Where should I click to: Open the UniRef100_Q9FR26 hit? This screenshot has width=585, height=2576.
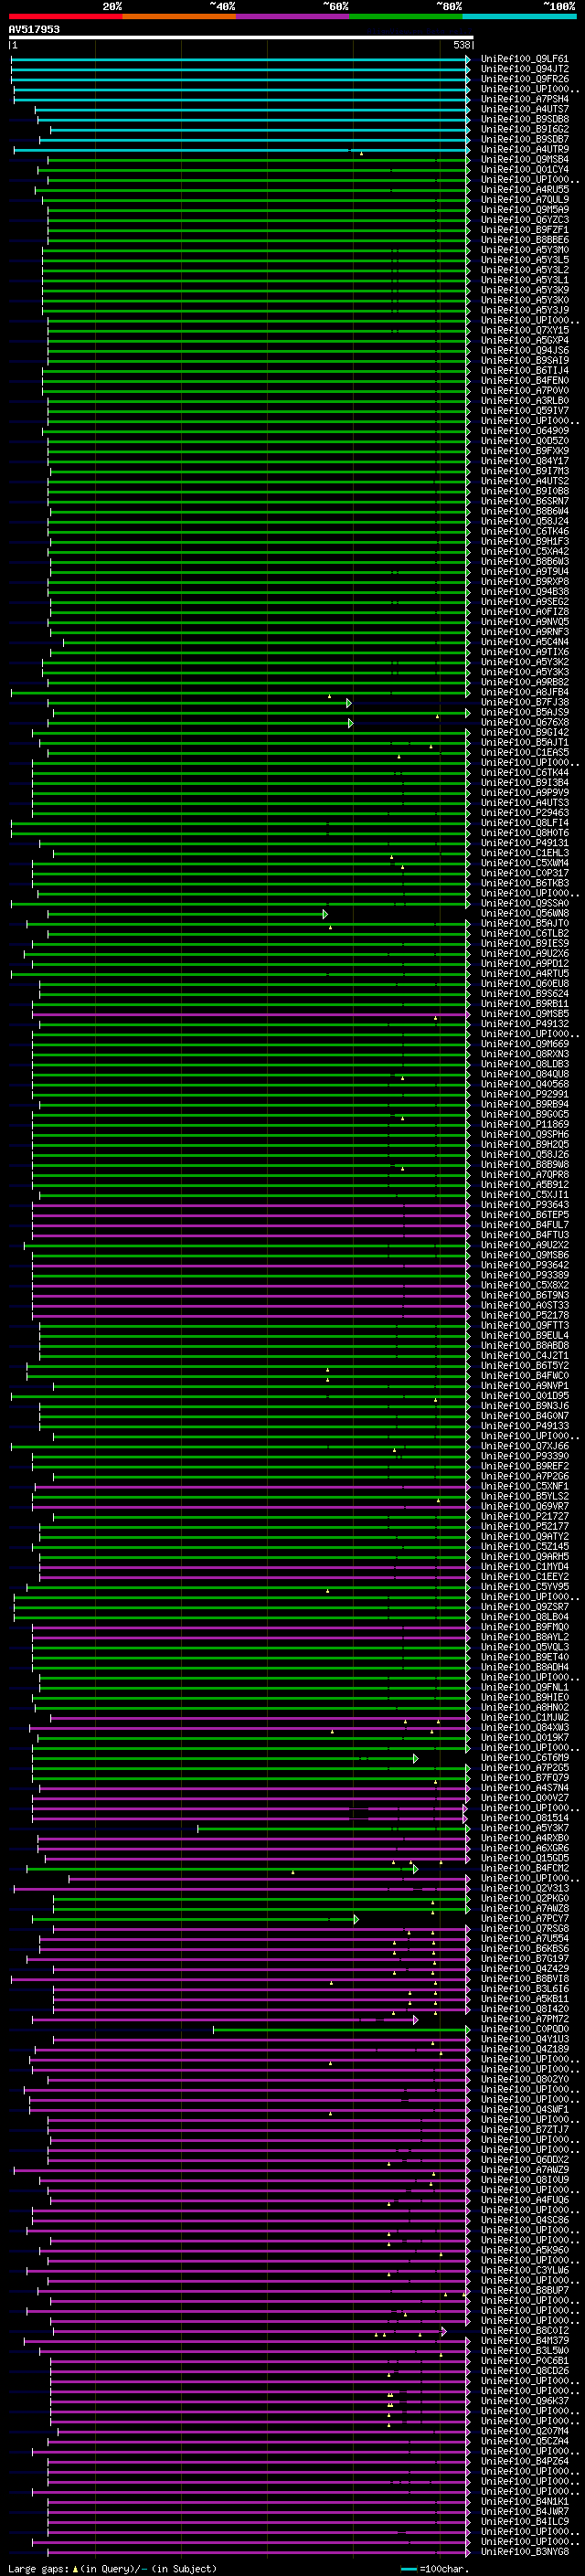[524, 79]
